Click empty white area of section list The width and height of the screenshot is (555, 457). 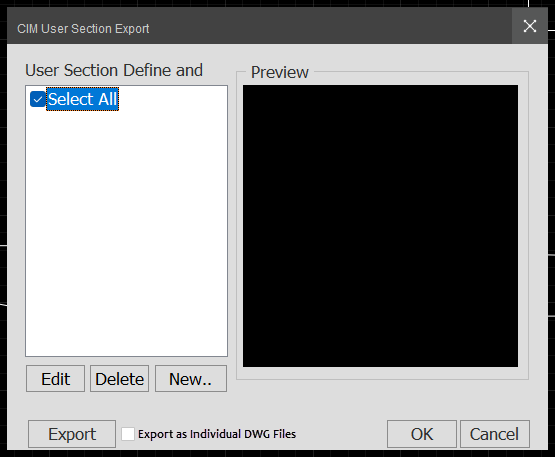tap(126, 234)
